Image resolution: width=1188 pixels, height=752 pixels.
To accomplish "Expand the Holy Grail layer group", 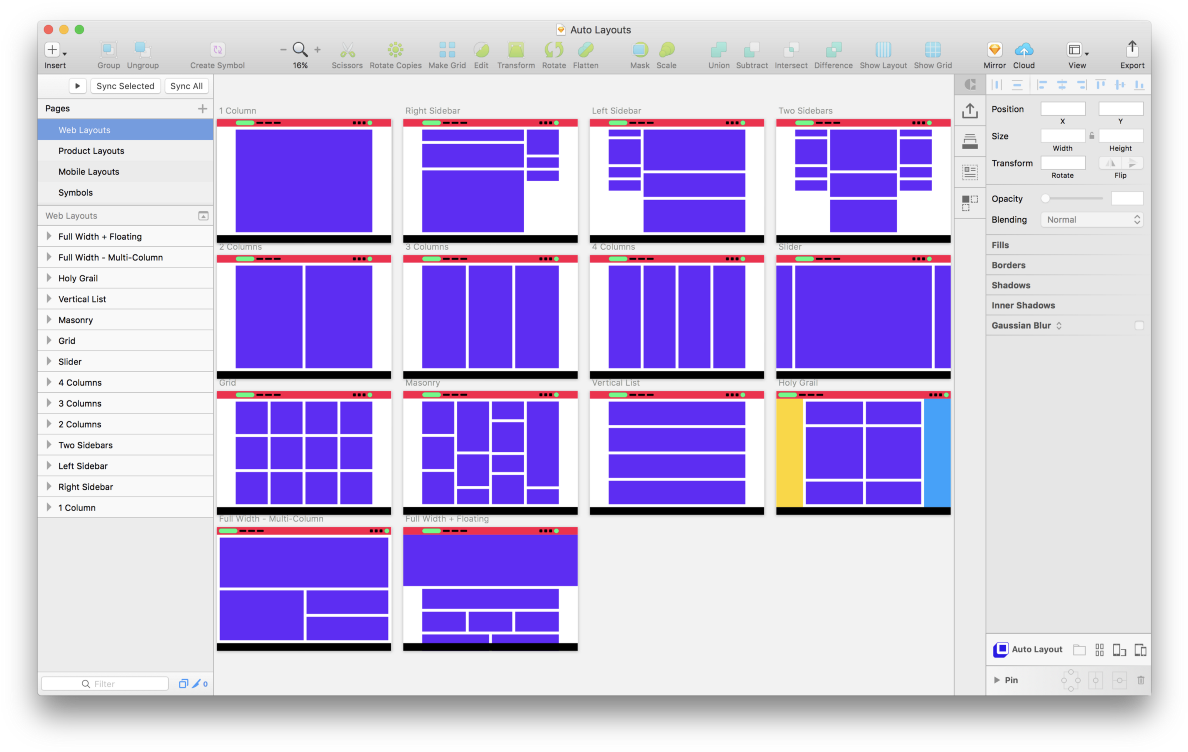I will tap(49, 278).
